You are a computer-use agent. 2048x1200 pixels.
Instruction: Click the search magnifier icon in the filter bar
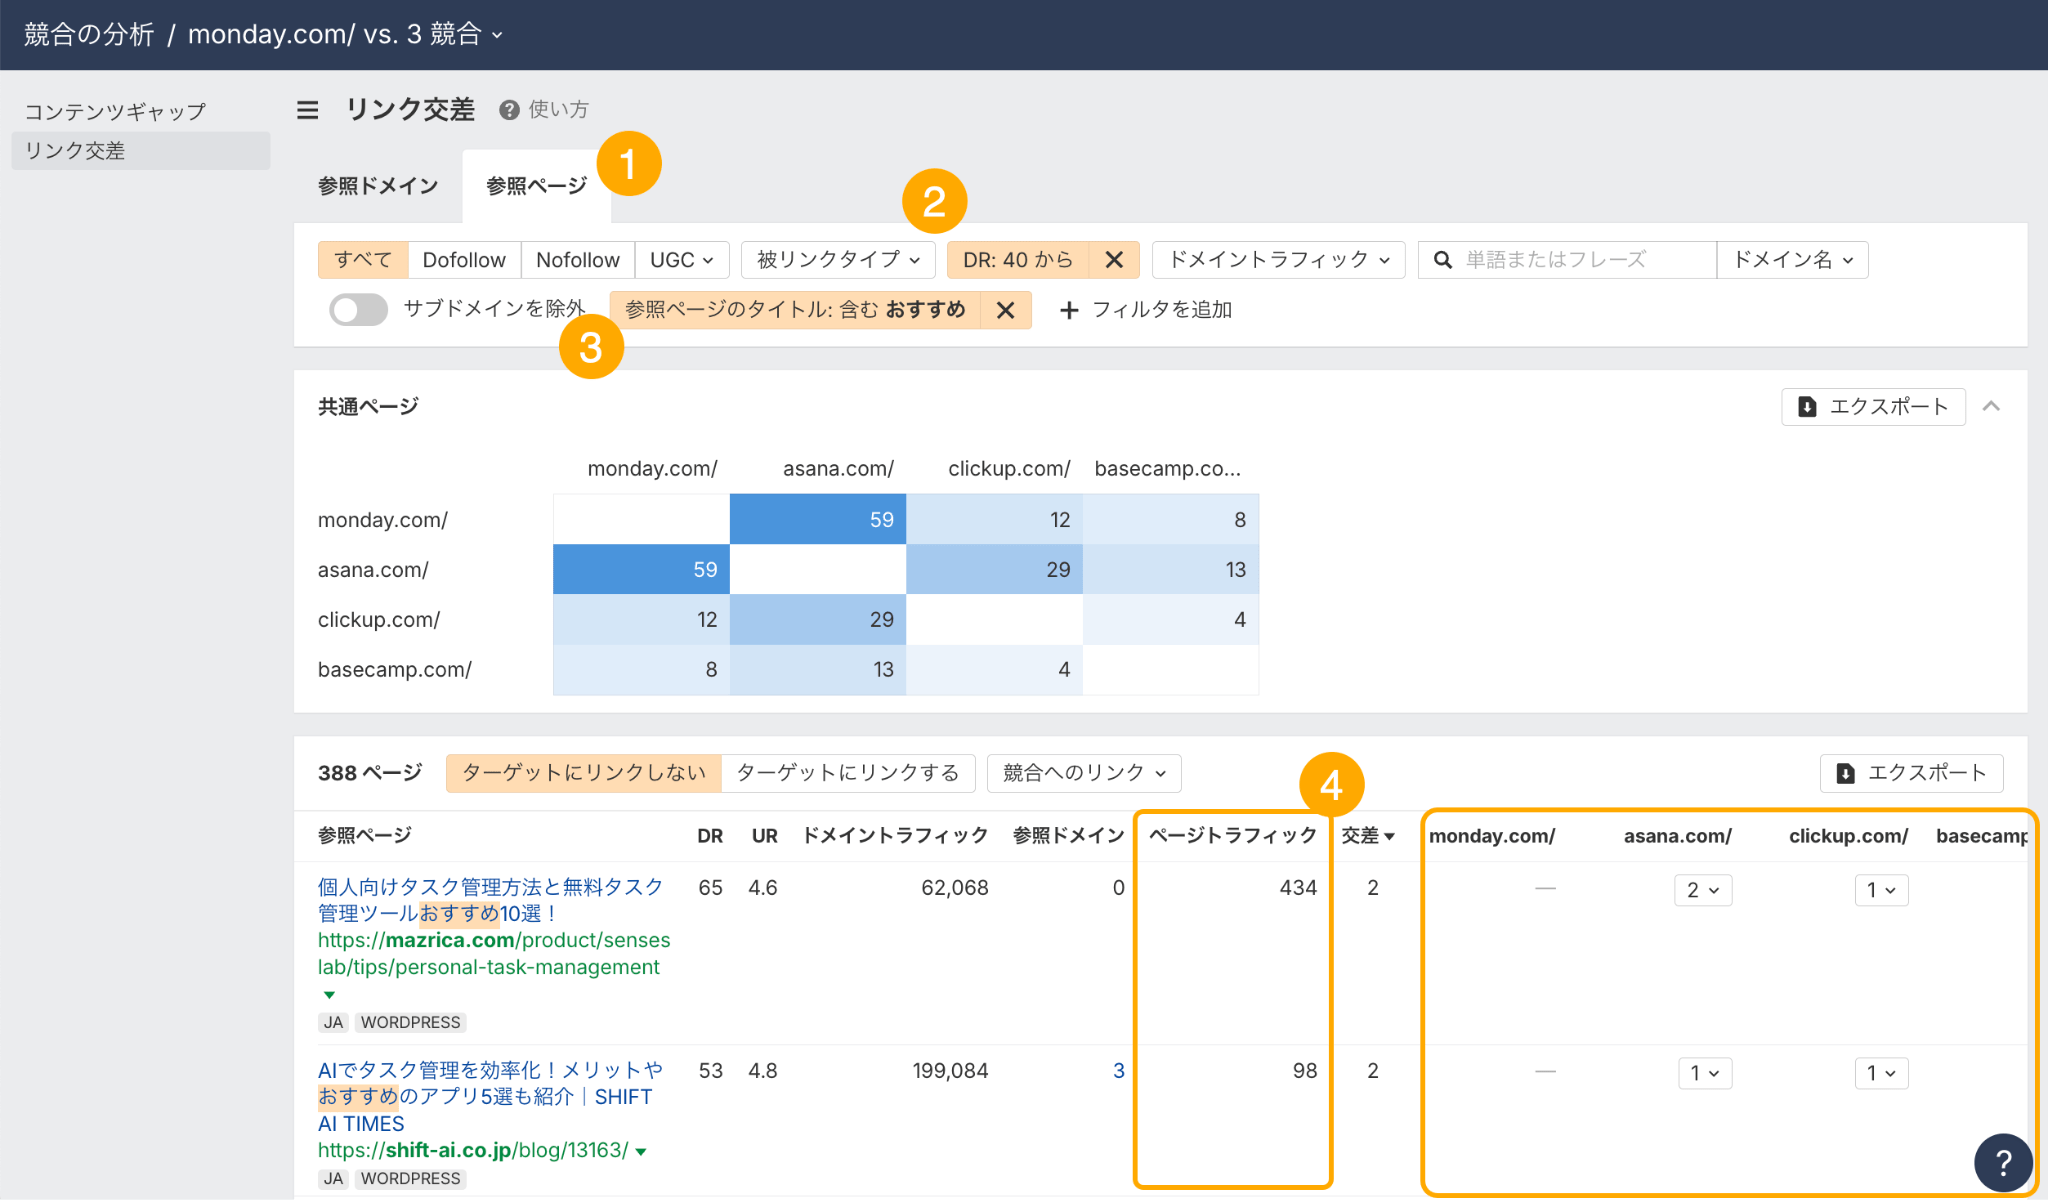click(x=1442, y=260)
